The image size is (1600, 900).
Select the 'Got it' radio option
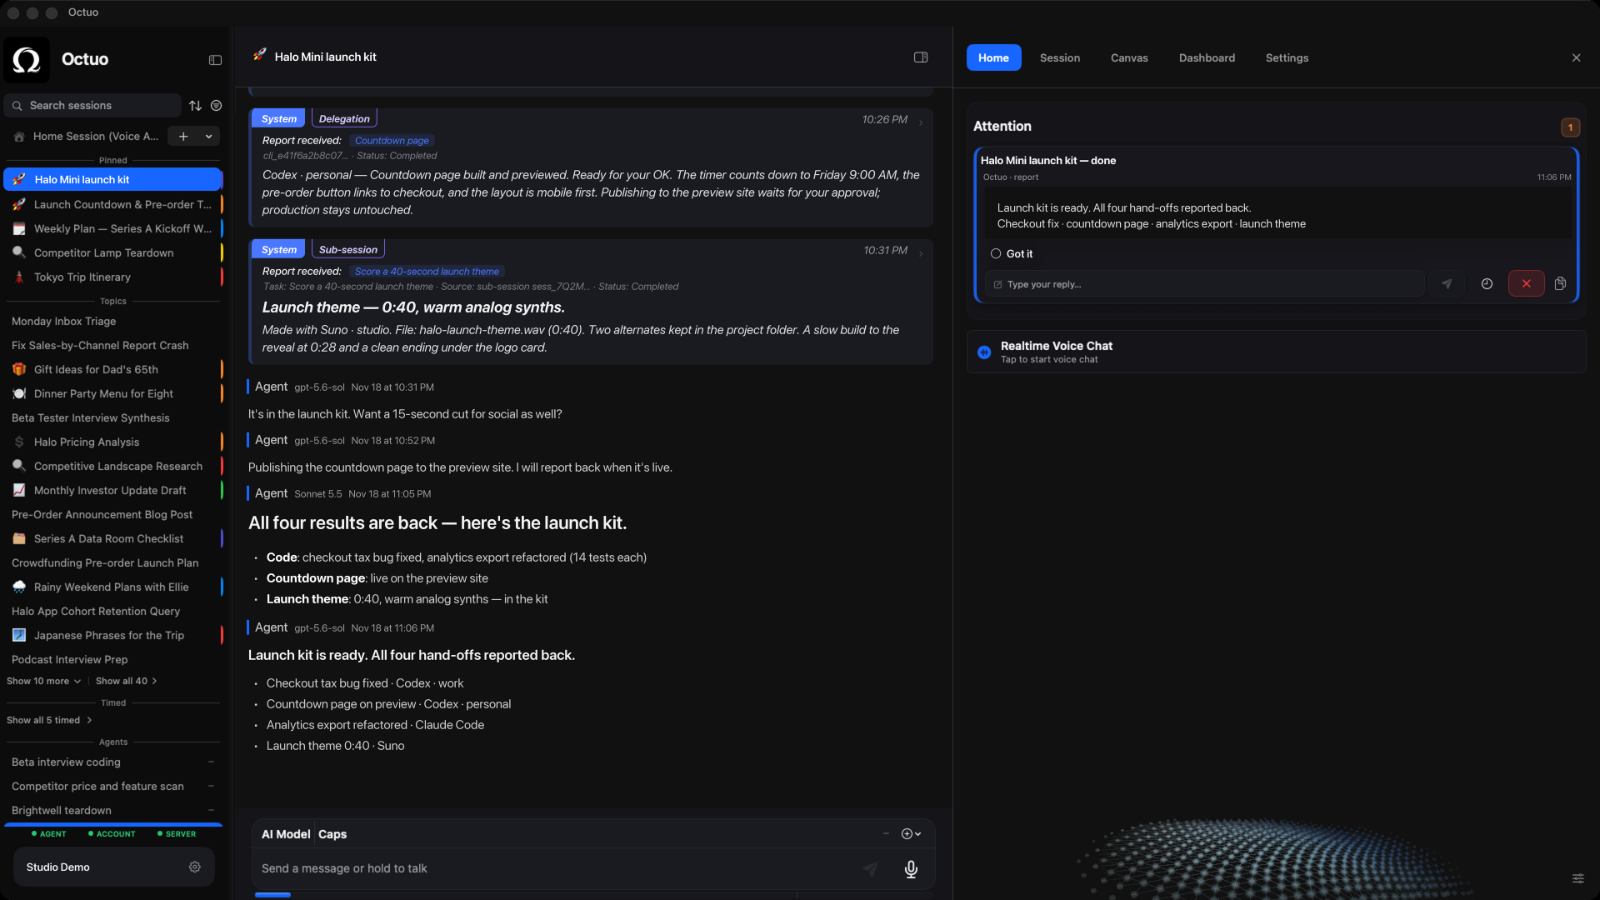996,254
